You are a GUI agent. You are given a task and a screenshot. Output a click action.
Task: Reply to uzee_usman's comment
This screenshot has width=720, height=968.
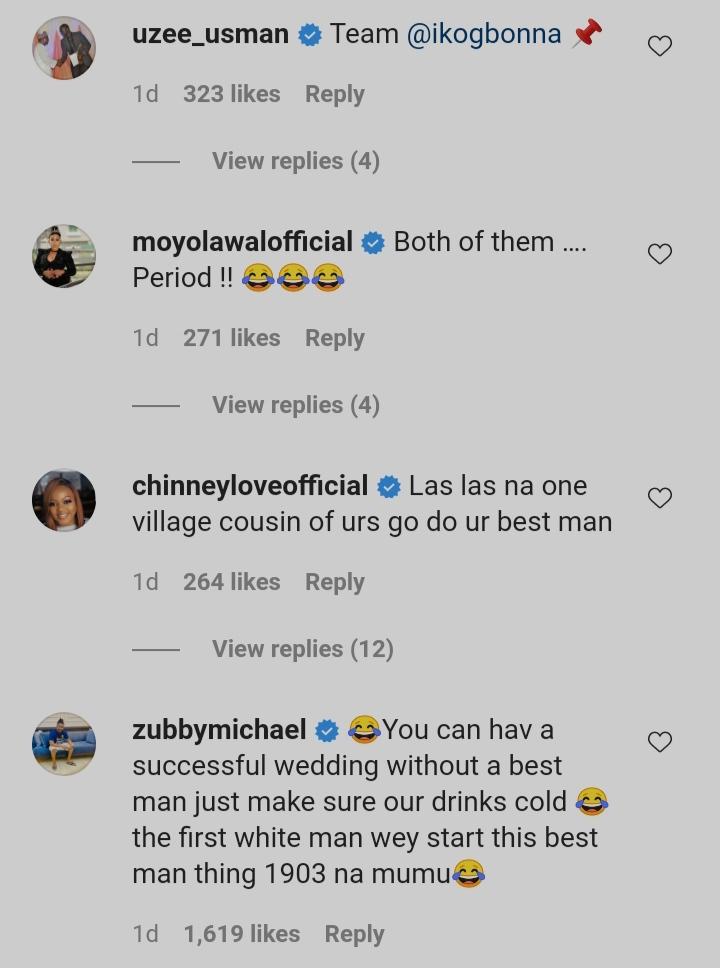coord(334,94)
